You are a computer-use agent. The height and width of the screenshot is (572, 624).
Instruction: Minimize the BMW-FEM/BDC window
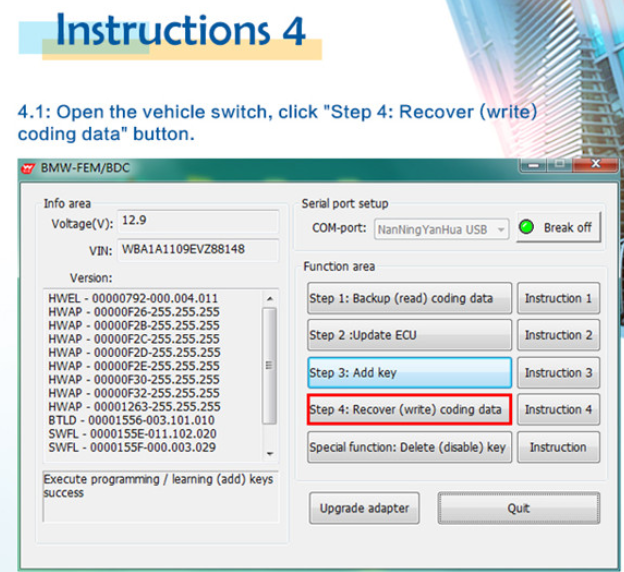533,164
